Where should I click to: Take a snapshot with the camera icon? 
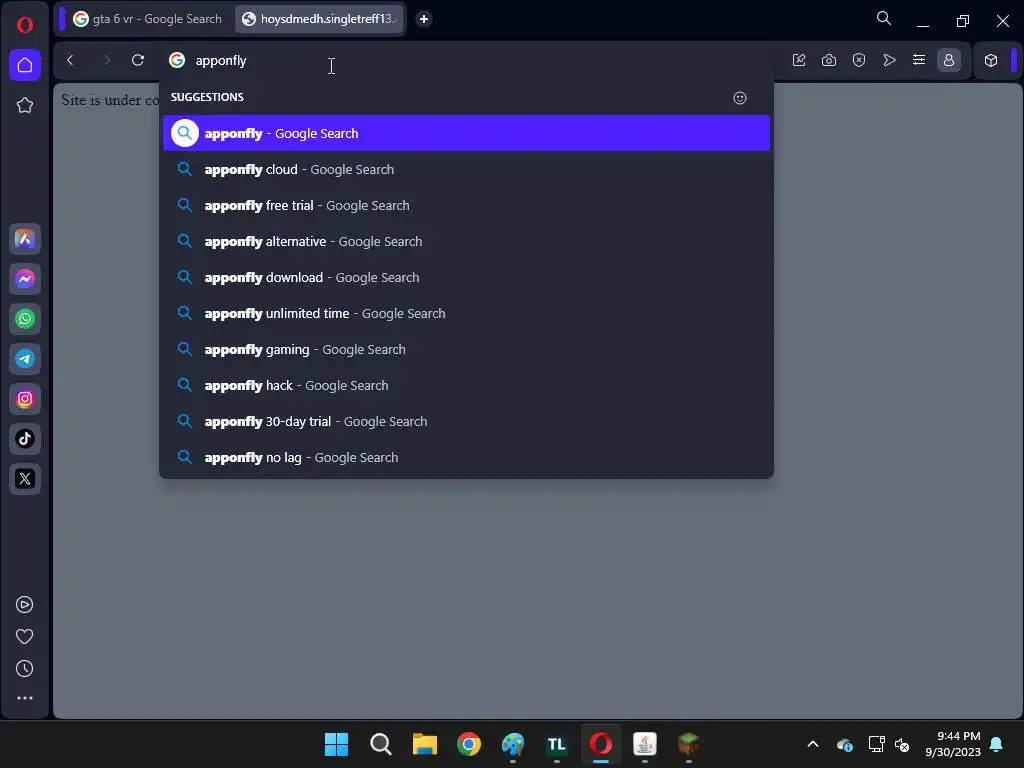(829, 60)
